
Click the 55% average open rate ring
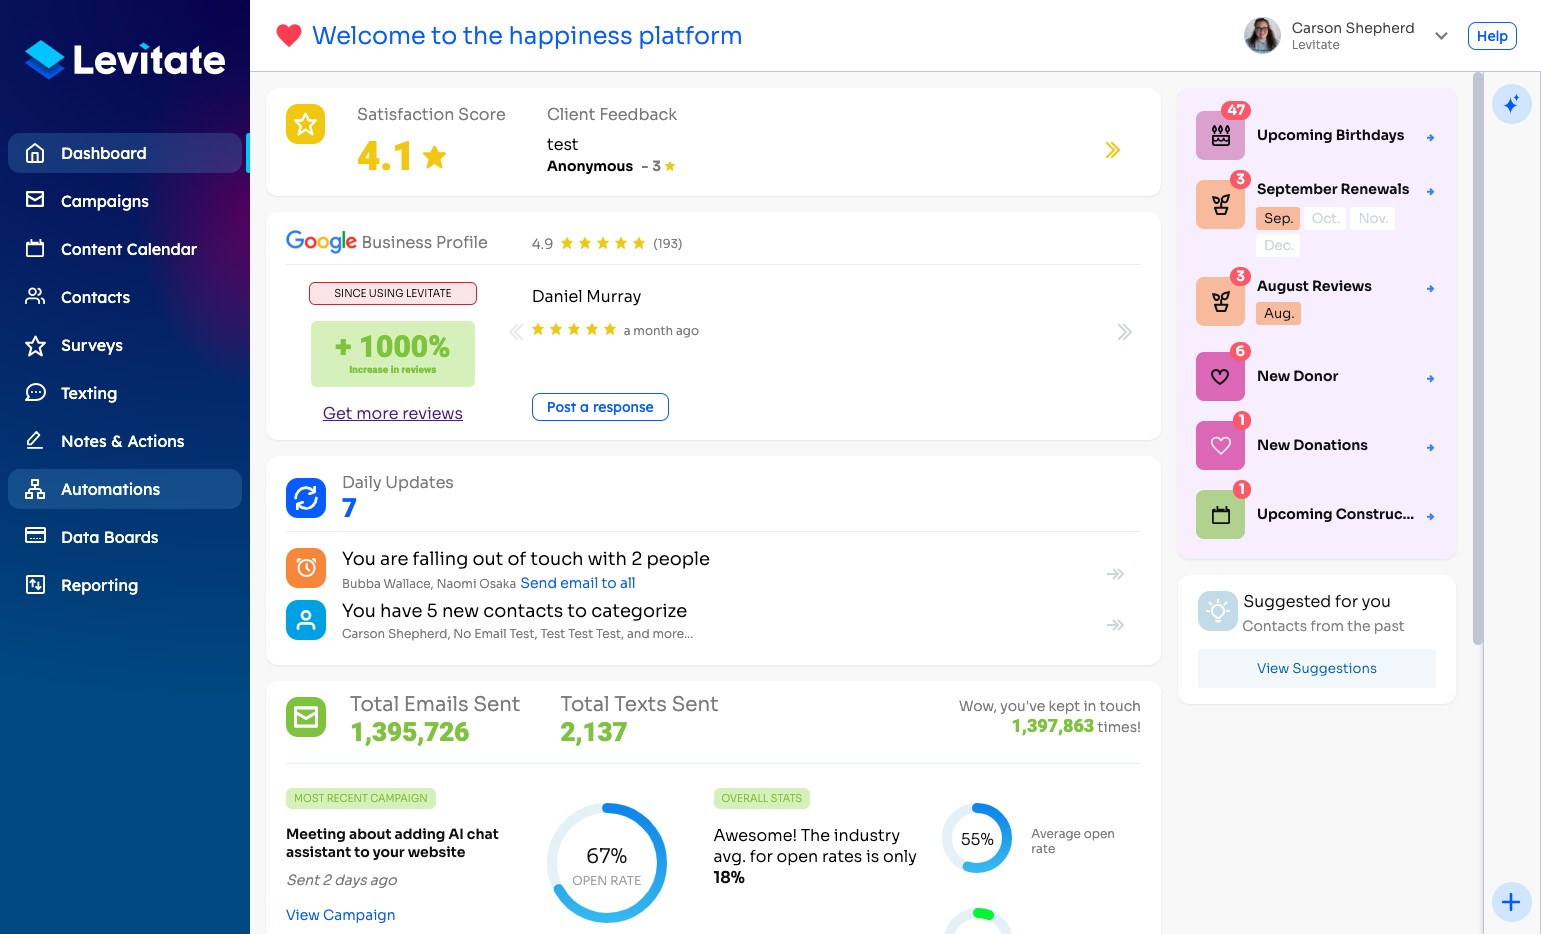click(x=977, y=838)
